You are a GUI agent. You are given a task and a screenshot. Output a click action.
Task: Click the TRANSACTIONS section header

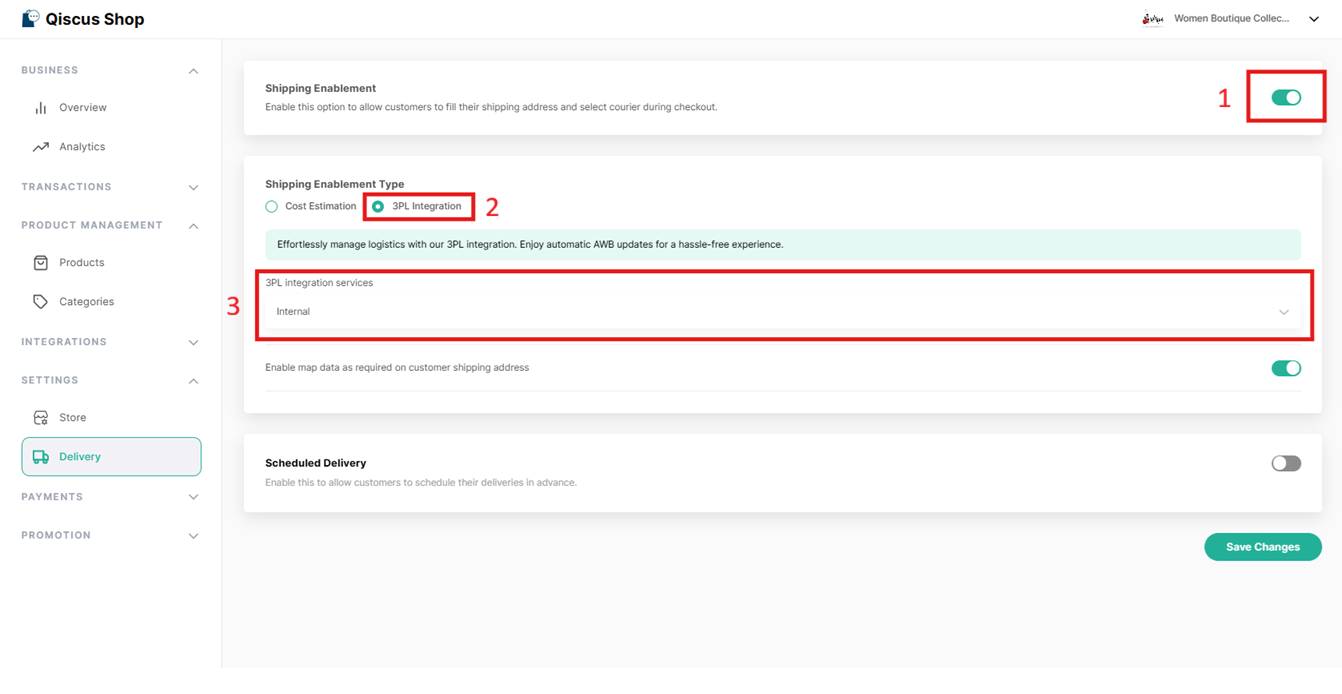coord(66,187)
